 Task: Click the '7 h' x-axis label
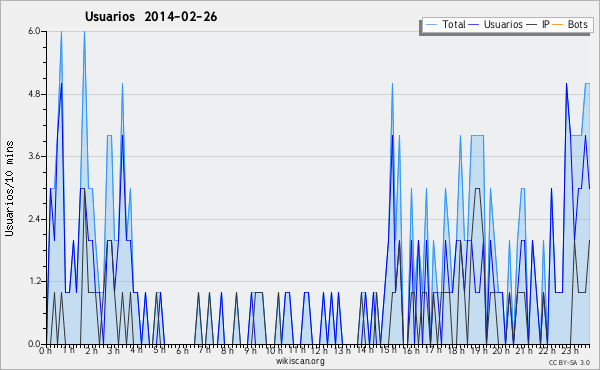point(205,350)
